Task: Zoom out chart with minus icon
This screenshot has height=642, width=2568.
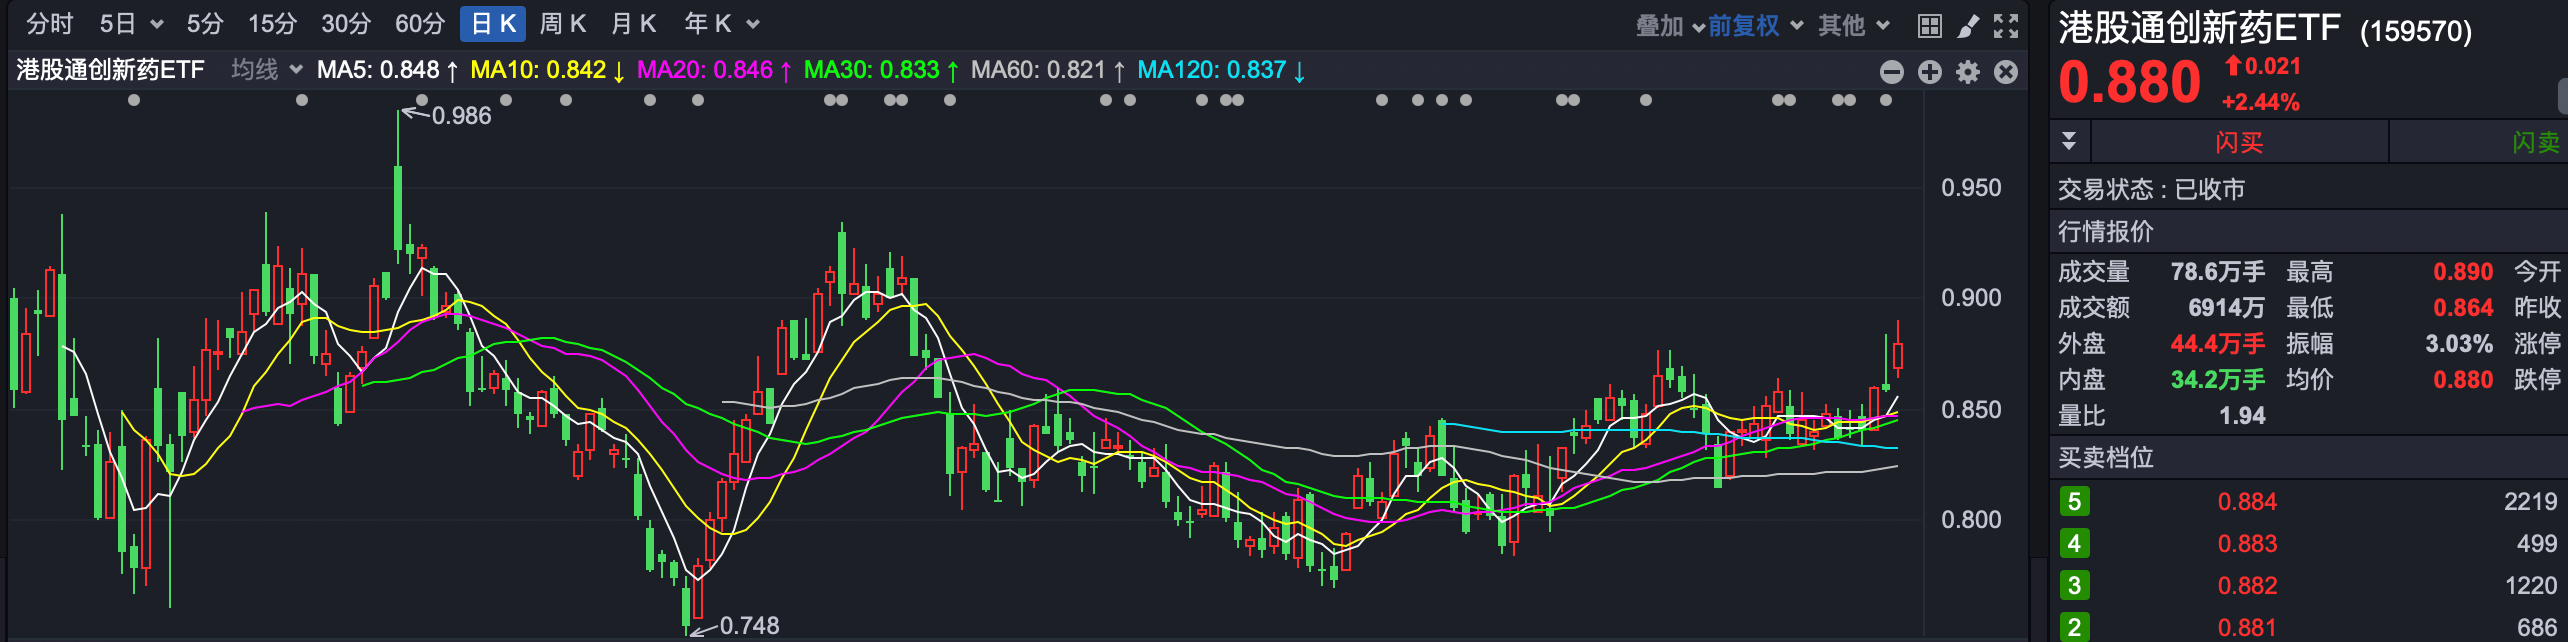Action: coord(1892,72)
